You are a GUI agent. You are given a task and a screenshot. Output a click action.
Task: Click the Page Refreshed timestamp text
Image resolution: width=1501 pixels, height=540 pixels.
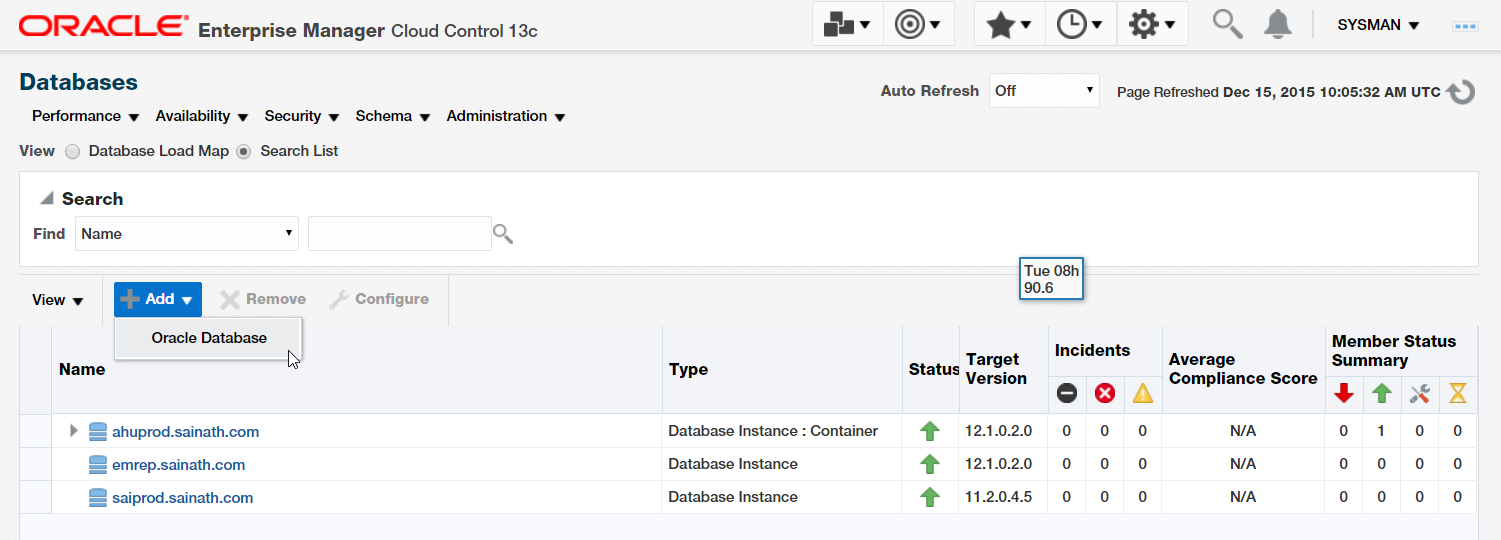1278,92
